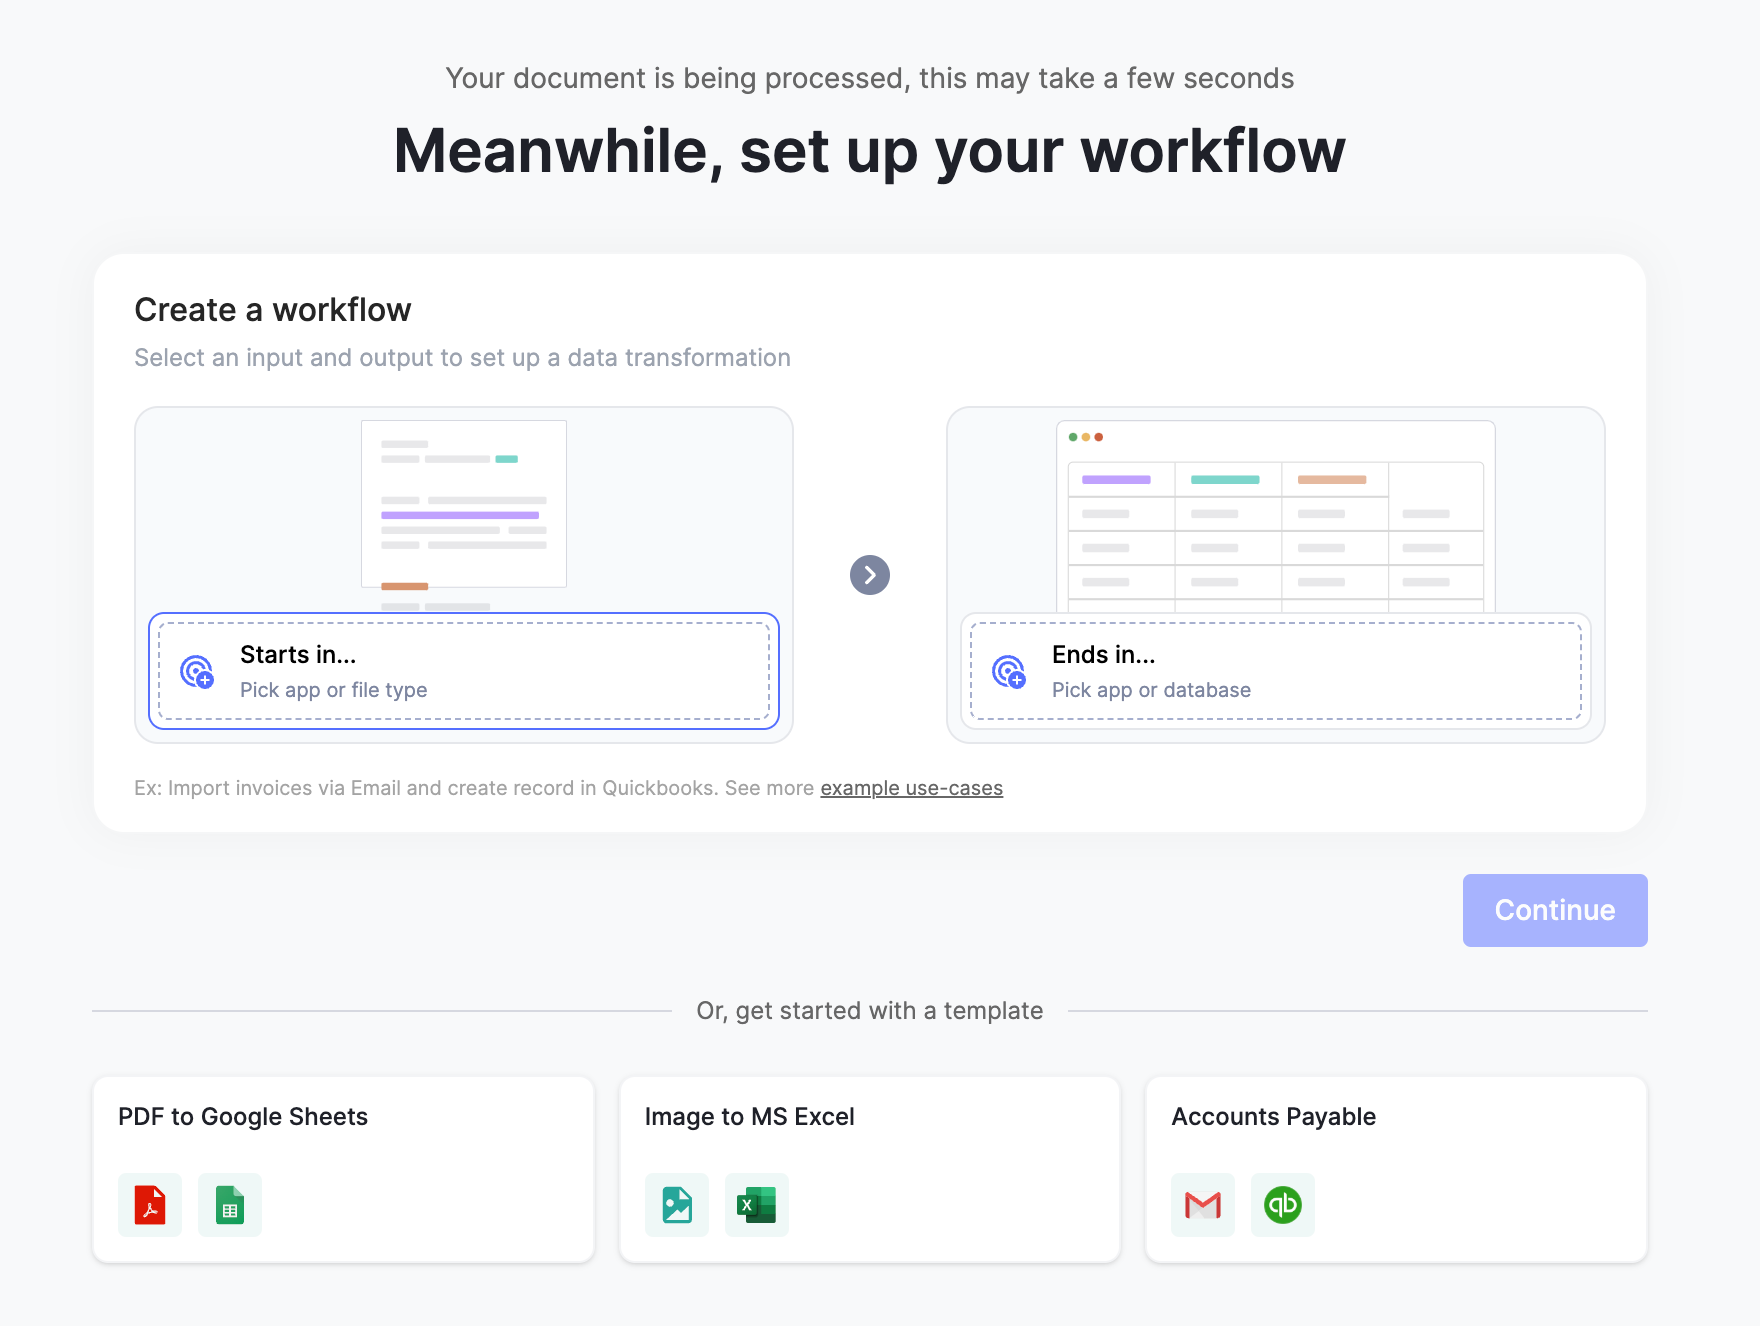Click the target-plus icon beside Starts in
1760x1326 pixels.
[x=197, y=671]
